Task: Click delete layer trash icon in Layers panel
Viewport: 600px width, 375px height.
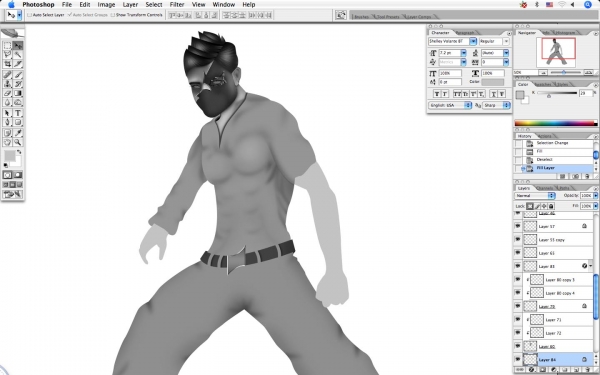Action: [589, 370]
